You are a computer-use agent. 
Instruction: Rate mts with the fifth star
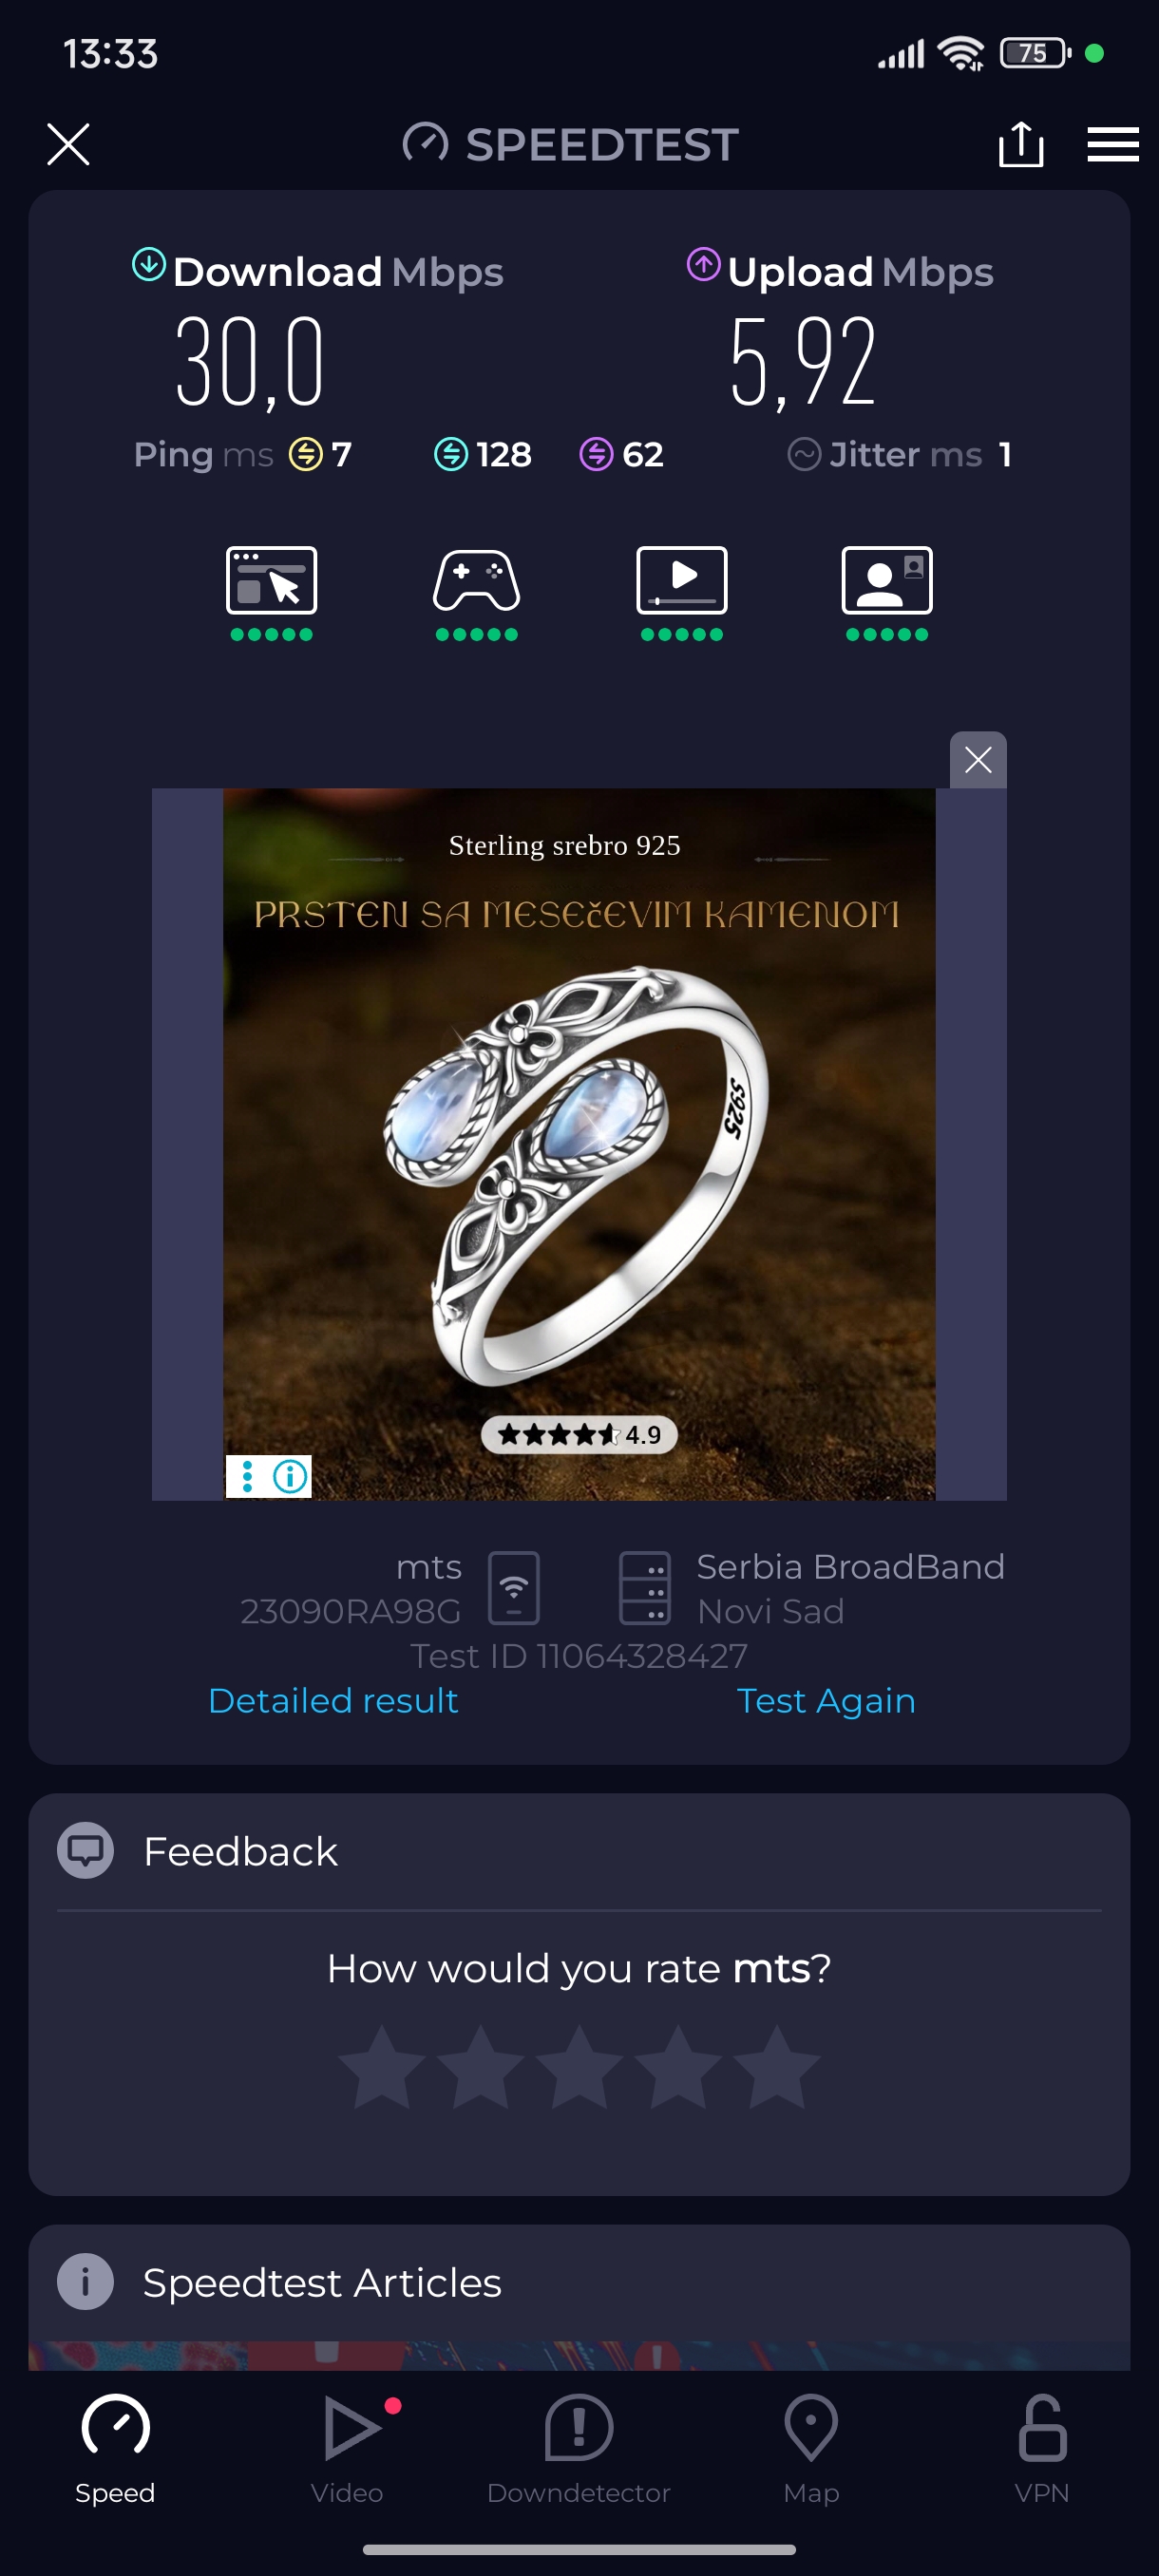point(777,2066)
